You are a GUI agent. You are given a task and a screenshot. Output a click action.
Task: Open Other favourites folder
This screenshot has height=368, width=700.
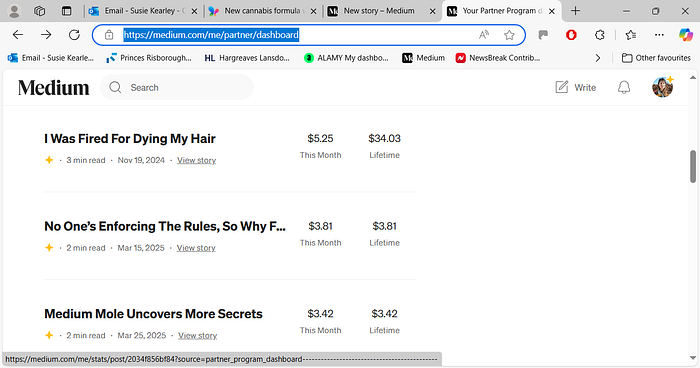point(656,58)
